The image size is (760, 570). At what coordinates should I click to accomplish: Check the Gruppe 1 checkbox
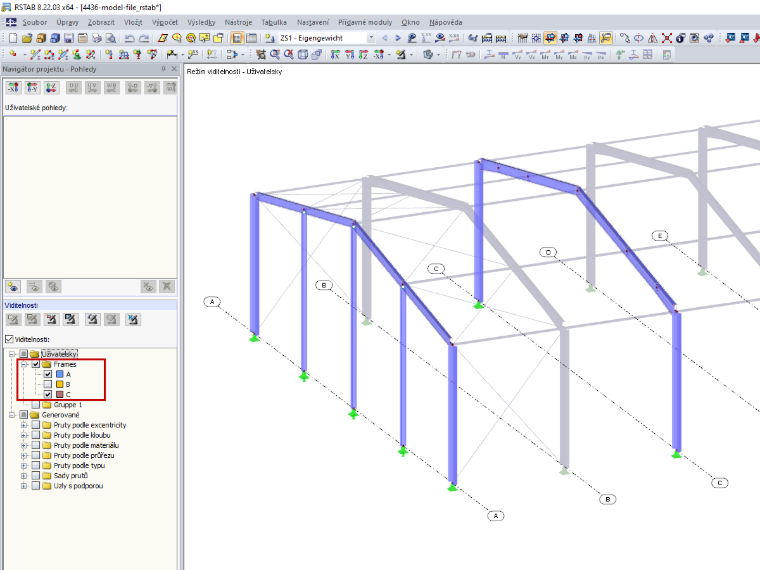(35, 405)
